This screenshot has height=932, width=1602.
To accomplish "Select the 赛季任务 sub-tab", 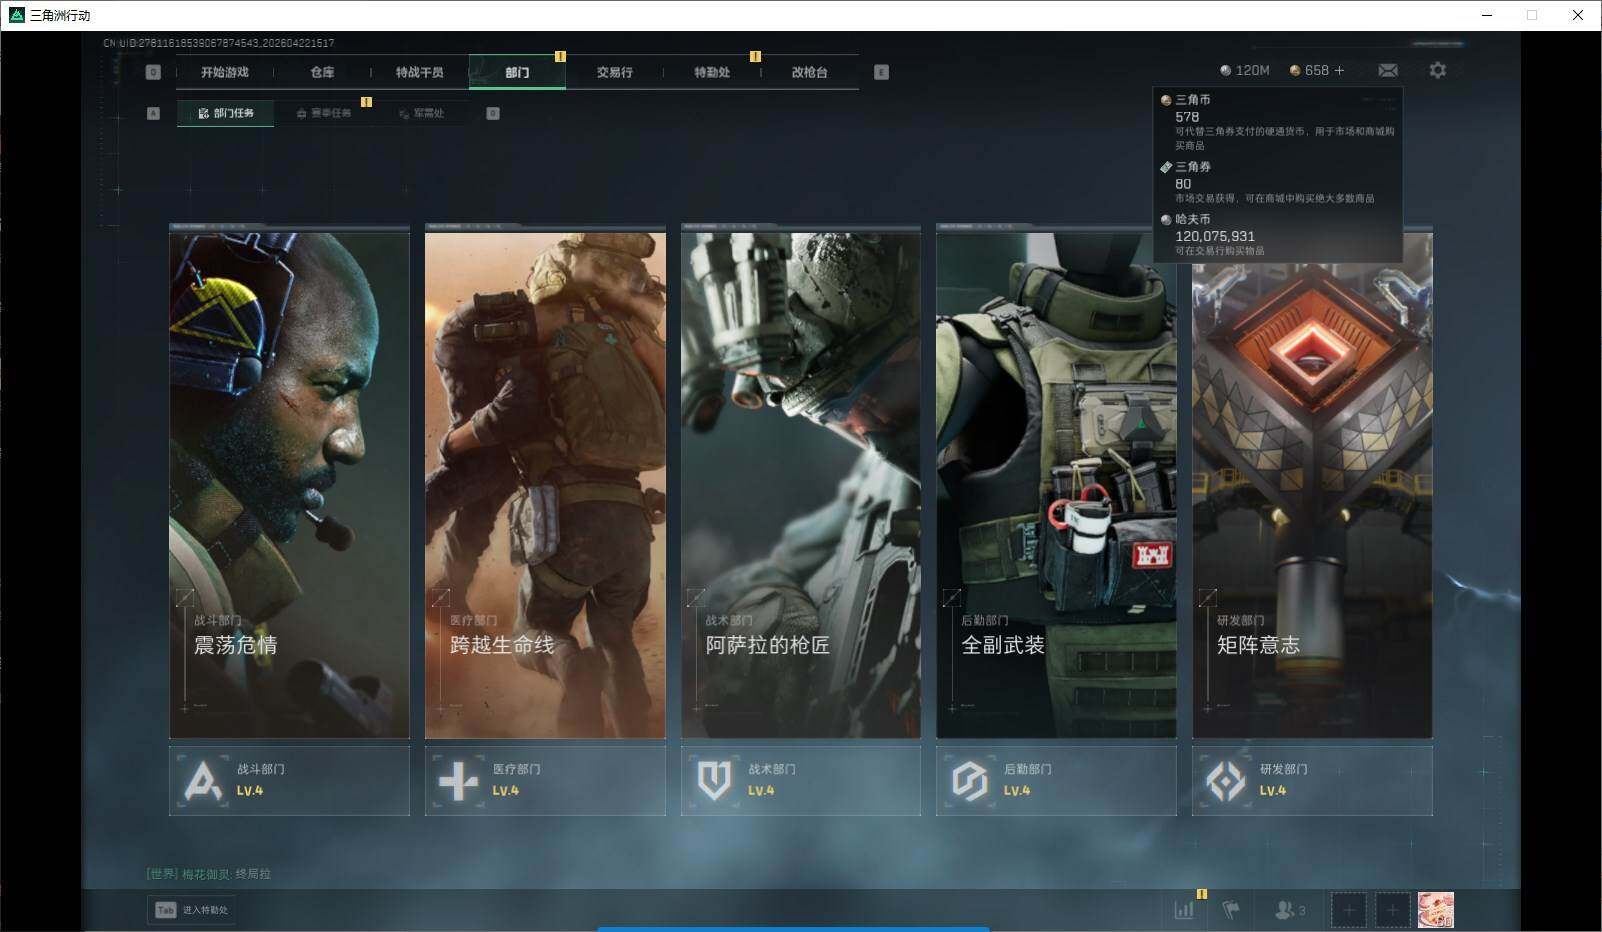I will (324, 113).
